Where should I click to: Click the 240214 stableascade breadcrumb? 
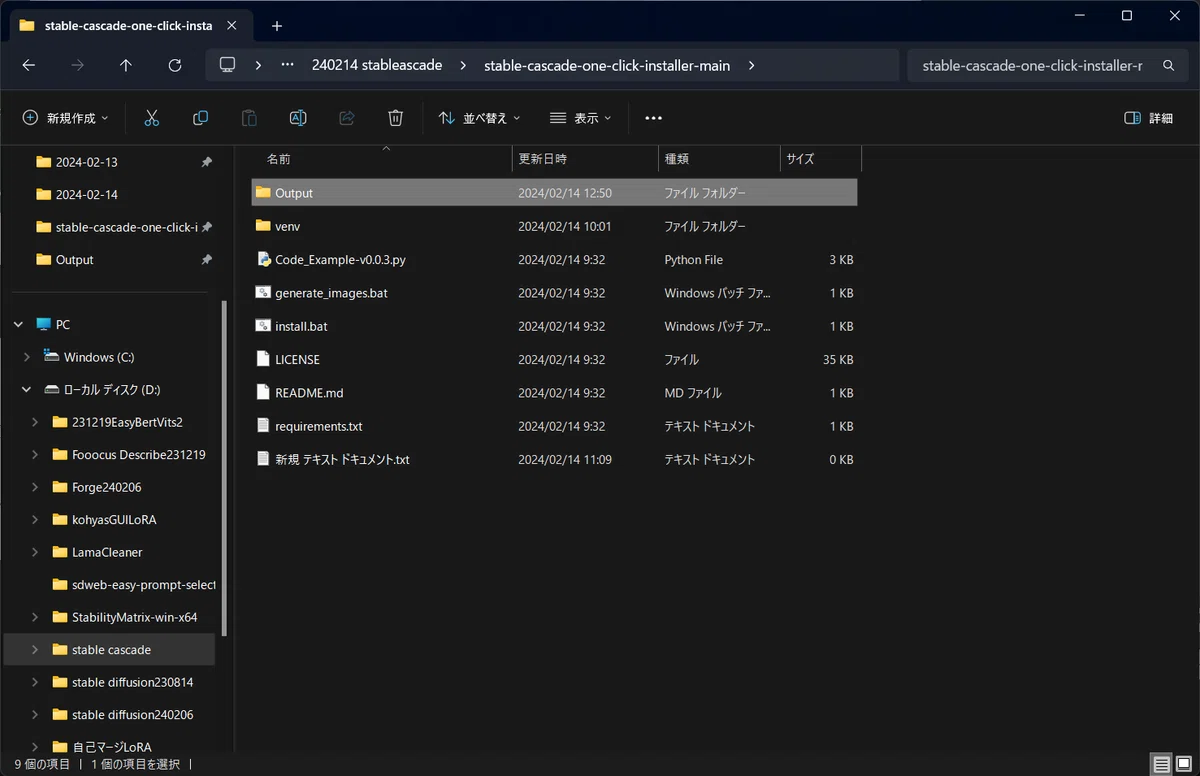376,65
